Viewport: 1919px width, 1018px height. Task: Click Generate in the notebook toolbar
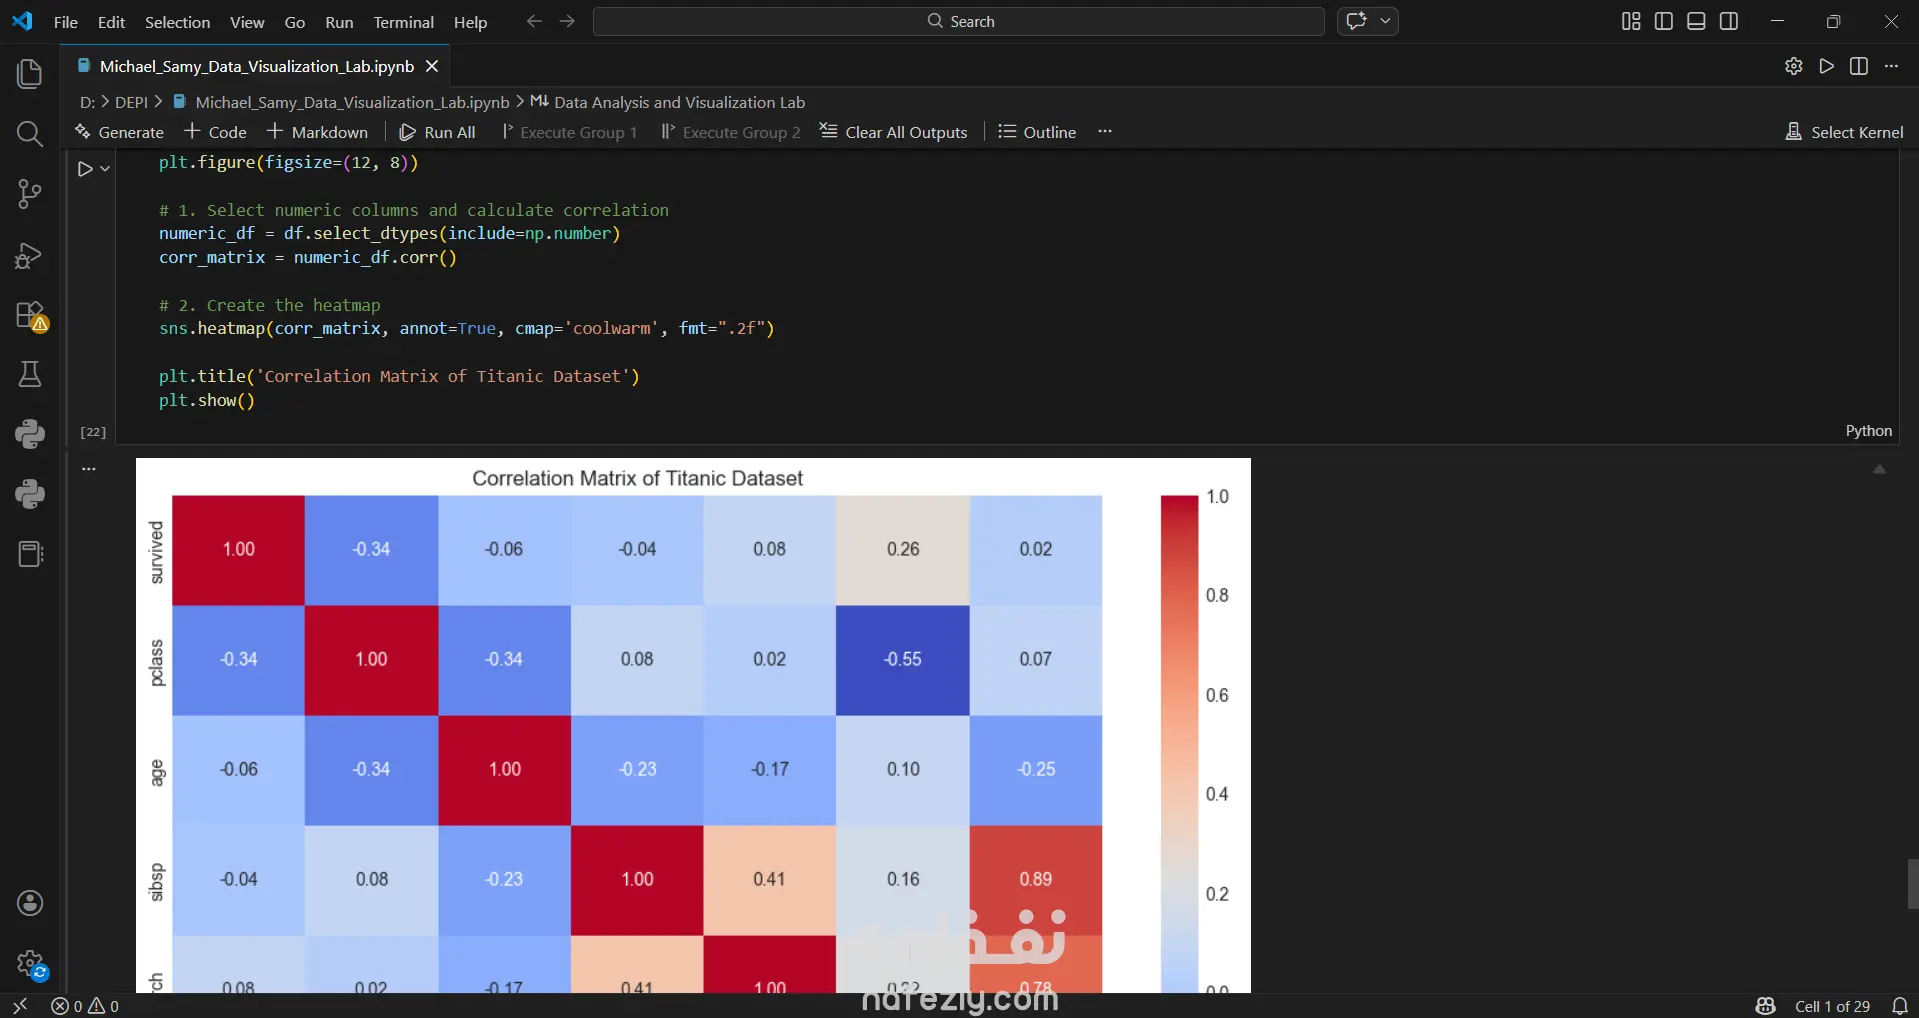(x=119, y=132)
